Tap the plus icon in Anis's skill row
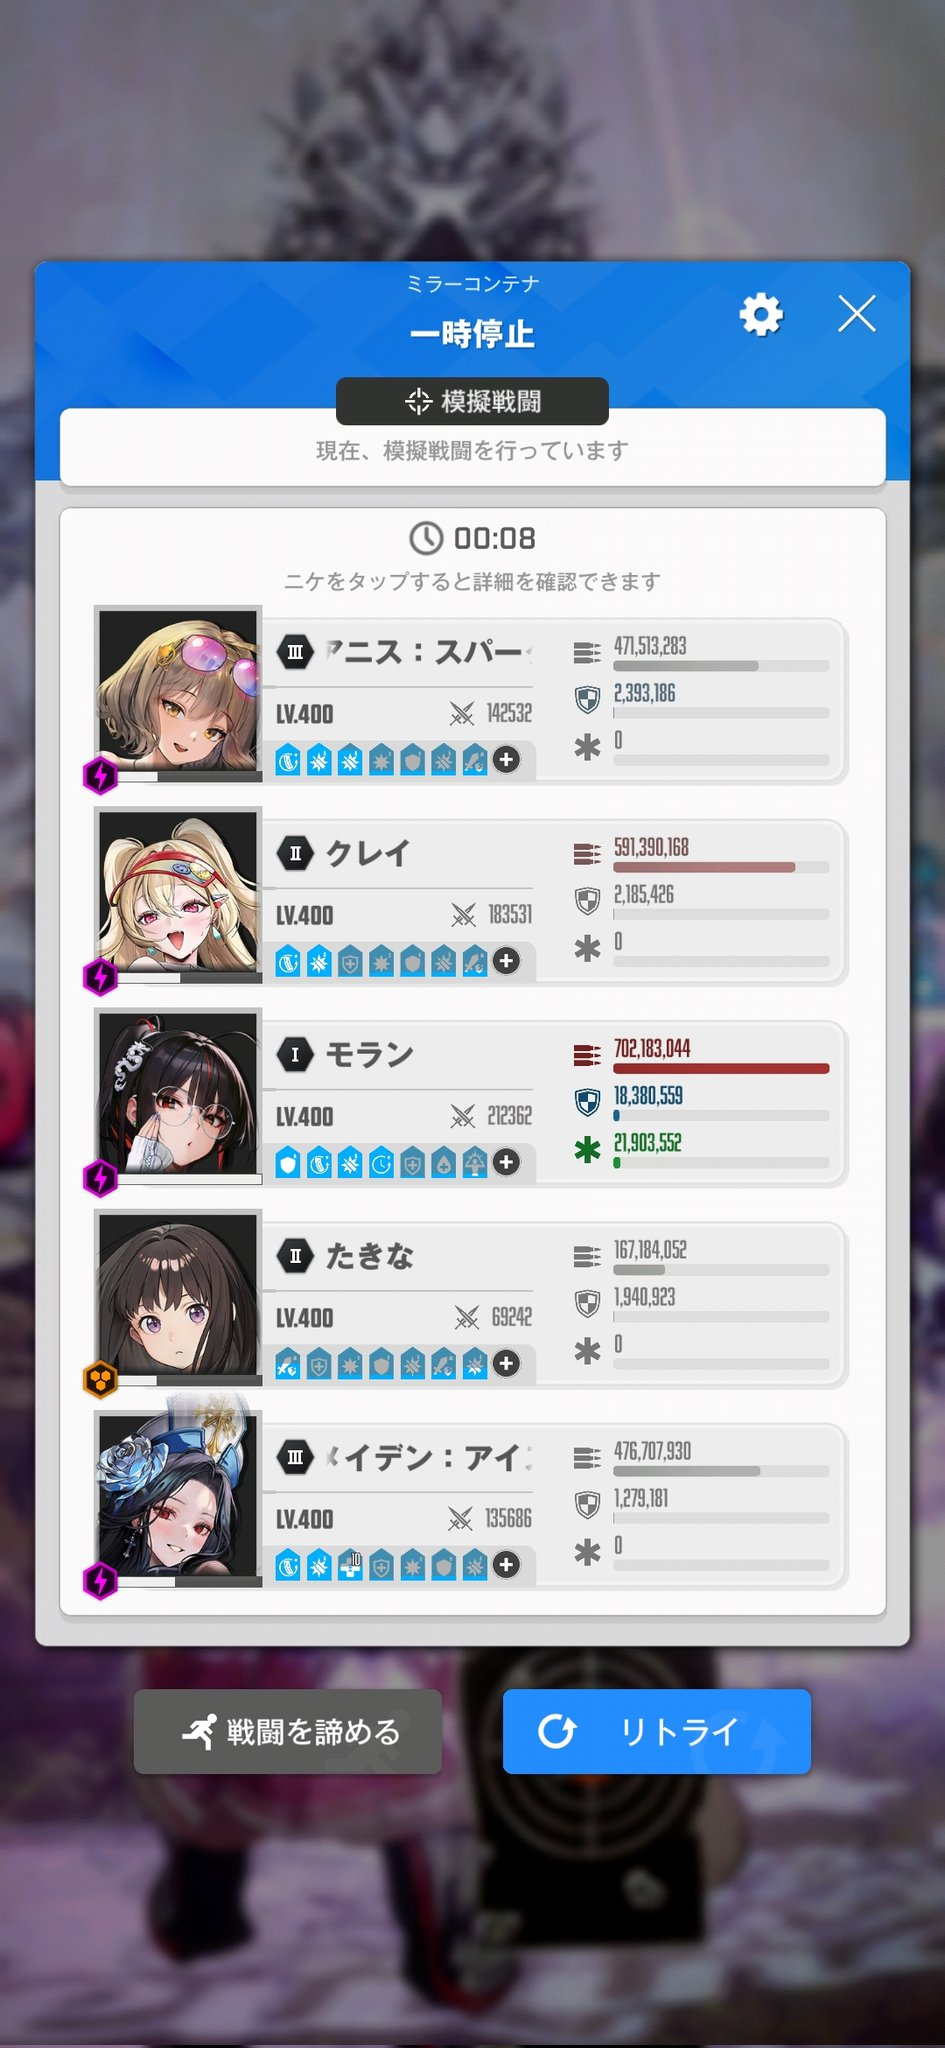Viewport: 945px width, 2048px height. click(507, 760)
